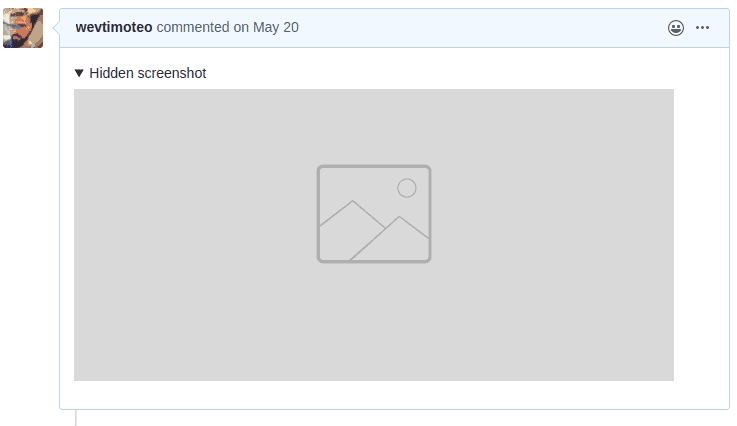Visit the wevtimoteo profile link

(x=114, y=27)
